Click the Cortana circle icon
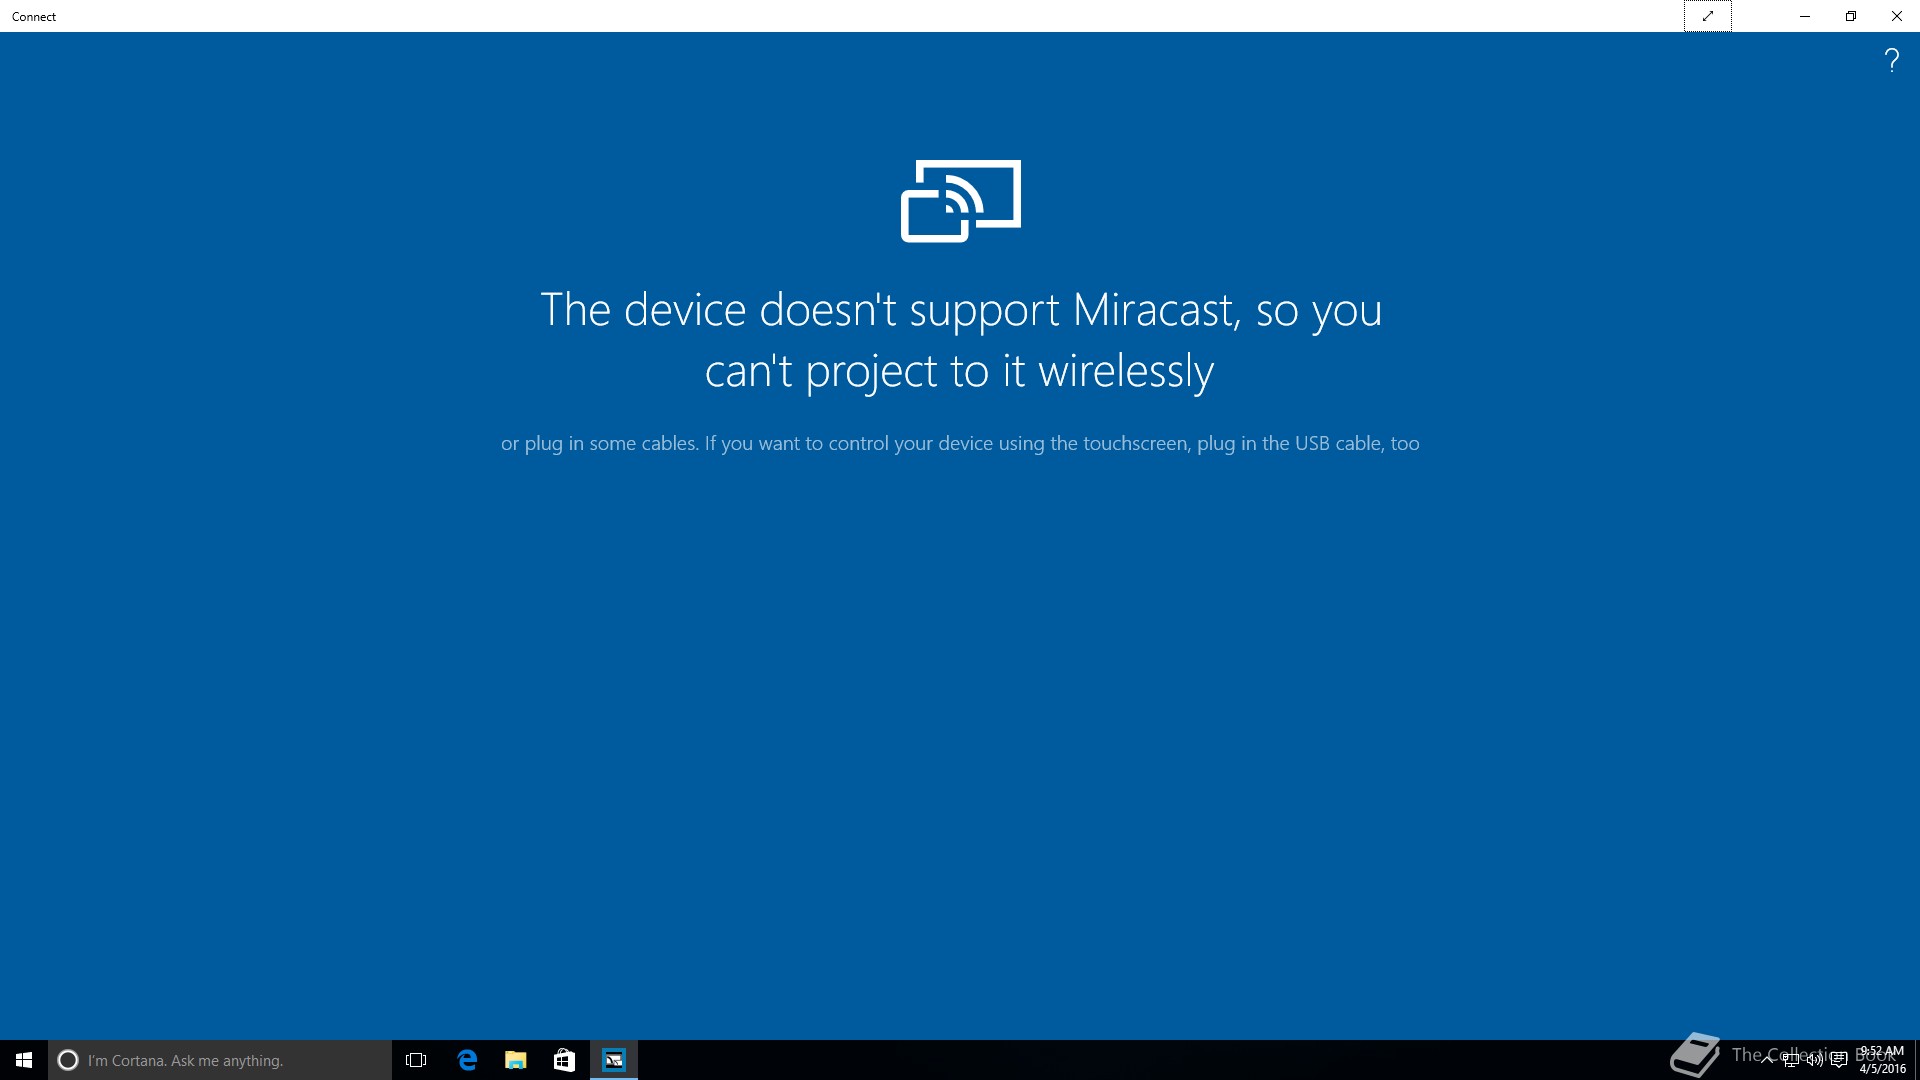Screen dimensions: 1920x1080 68,1060
